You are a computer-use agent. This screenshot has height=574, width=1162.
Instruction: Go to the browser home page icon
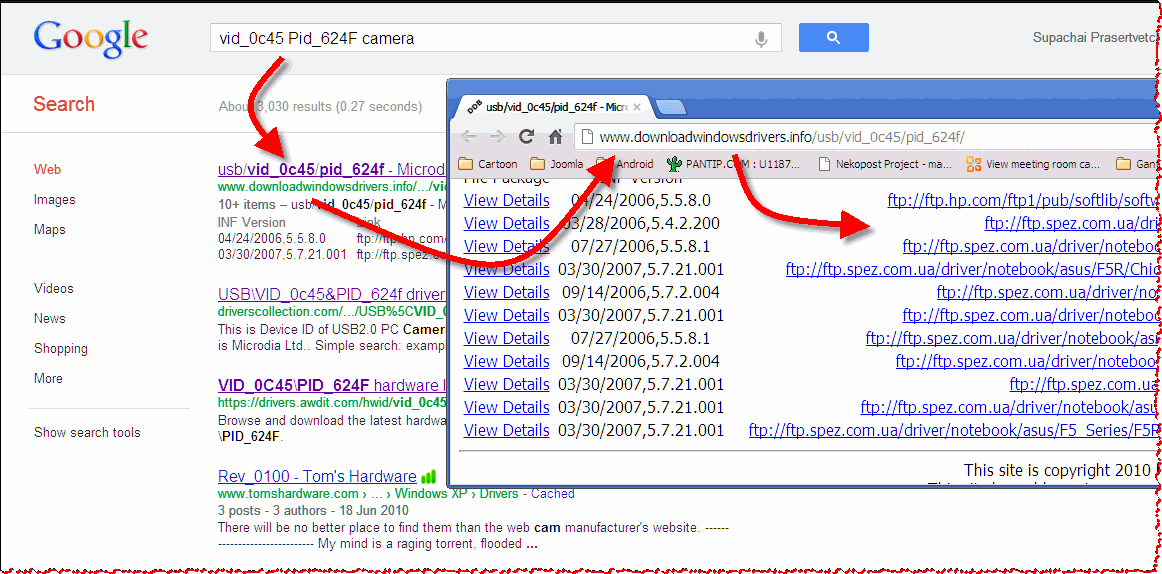tap(556, 137)
